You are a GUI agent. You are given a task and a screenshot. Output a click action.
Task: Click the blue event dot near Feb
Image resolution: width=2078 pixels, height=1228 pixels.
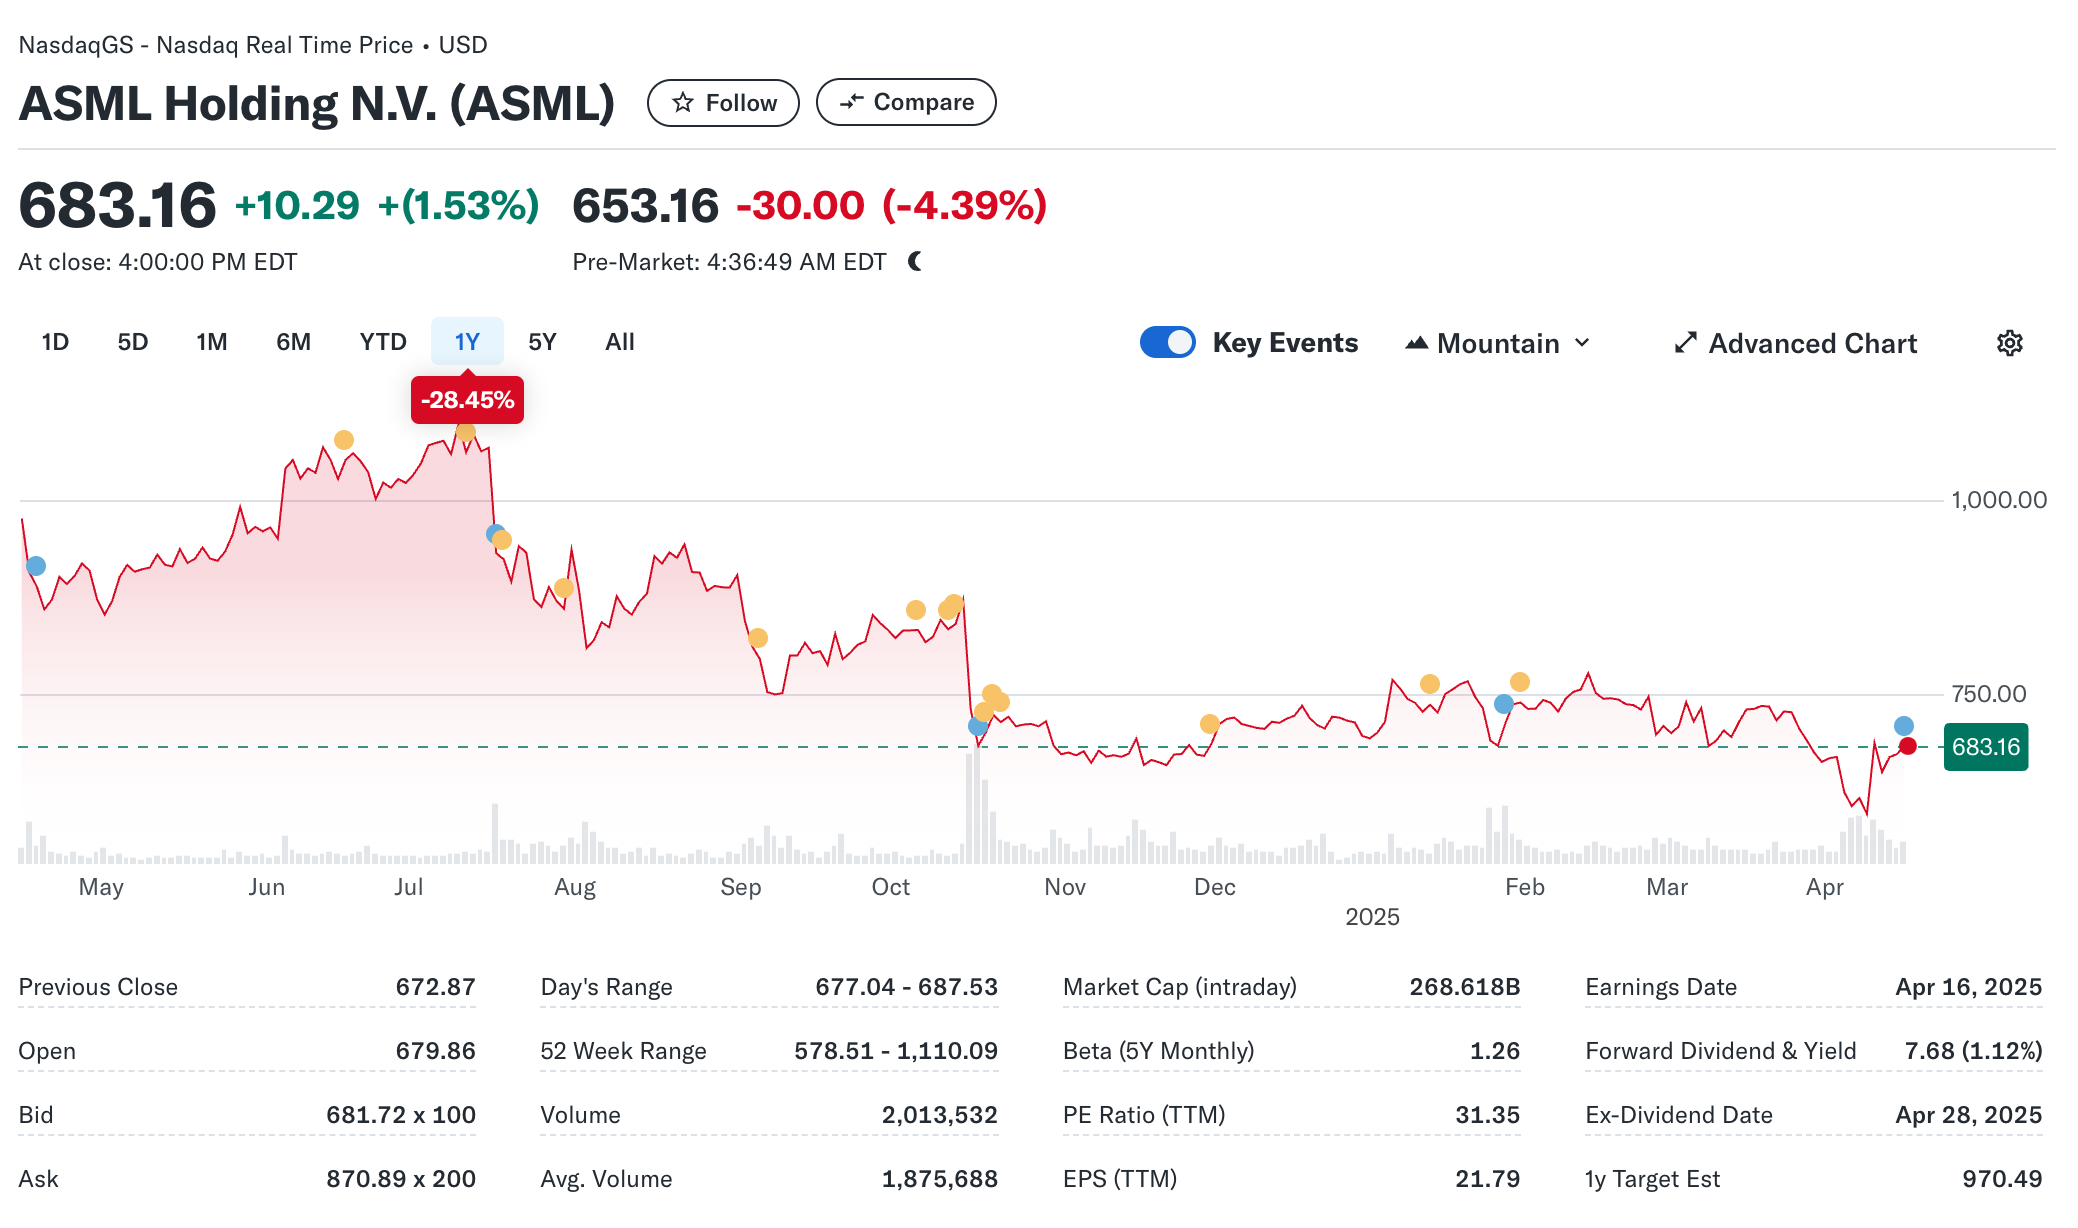[1503, 704]
